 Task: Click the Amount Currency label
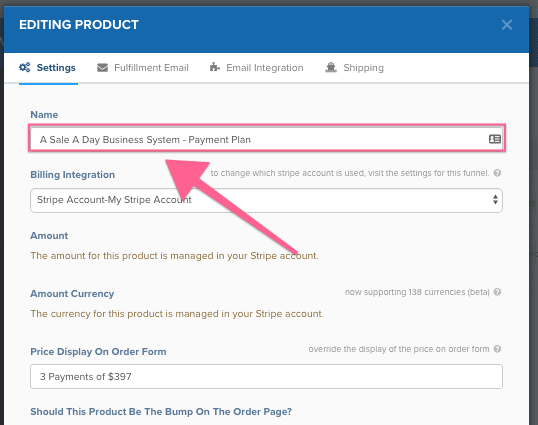coord(72,294)
